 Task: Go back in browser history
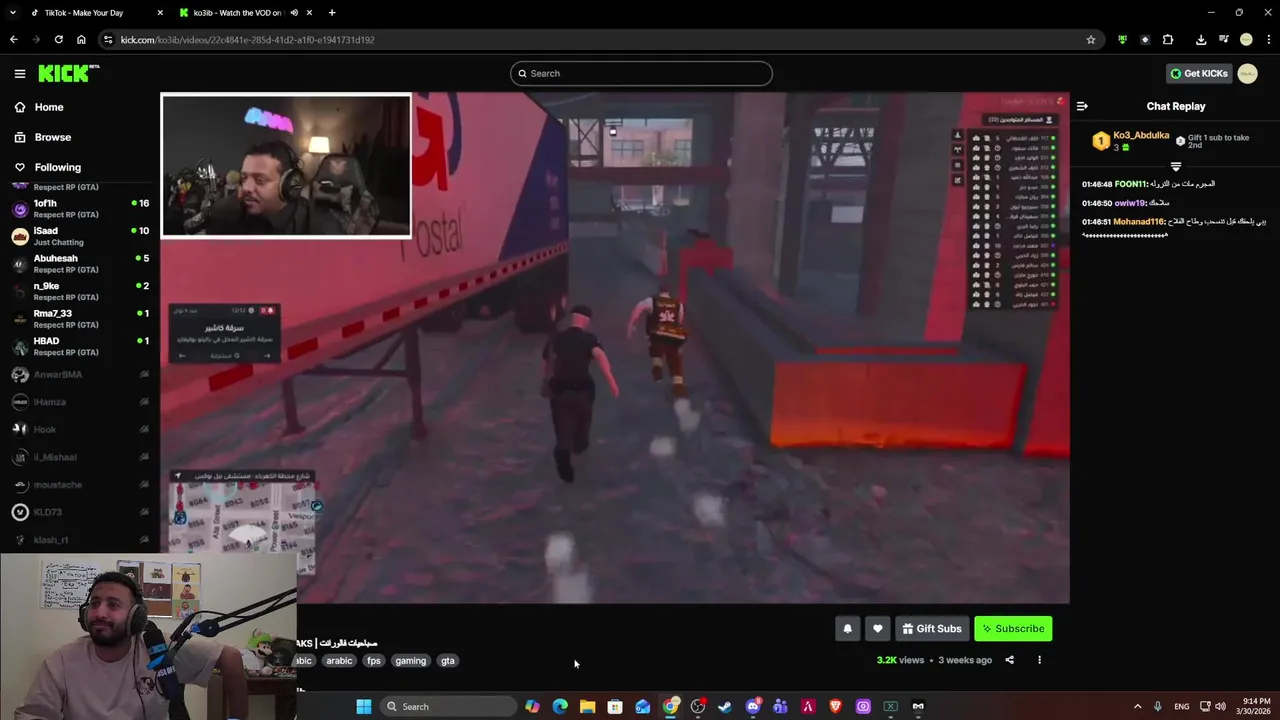click(x=13, y=40)
